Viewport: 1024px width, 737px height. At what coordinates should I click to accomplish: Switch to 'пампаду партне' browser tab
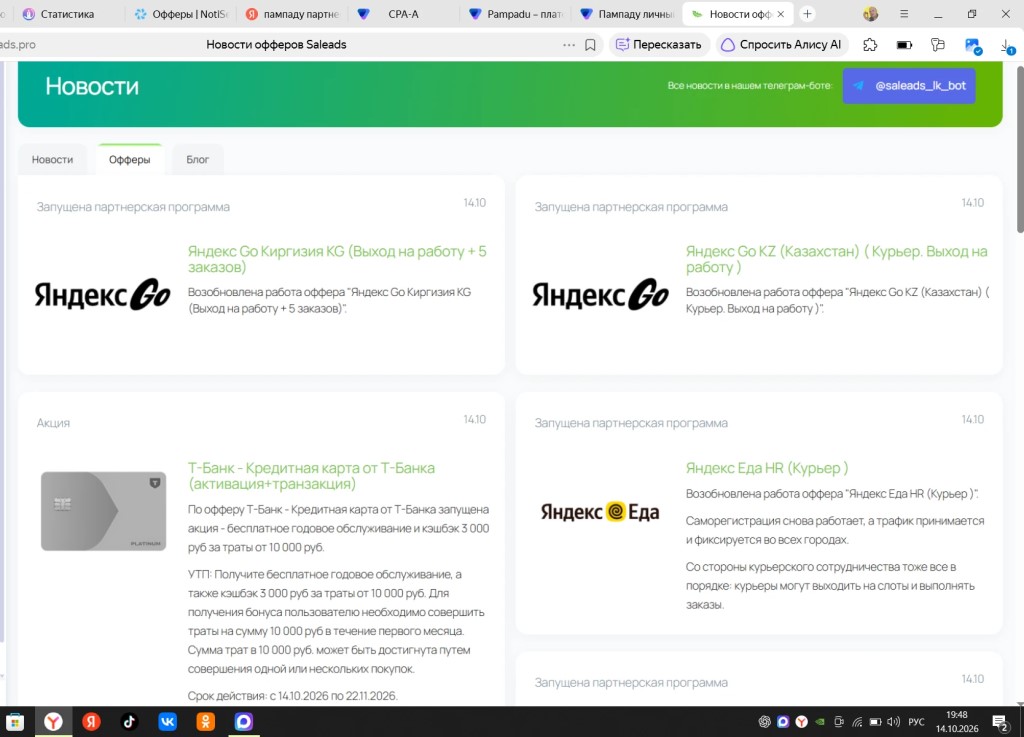tap(293, 14)
